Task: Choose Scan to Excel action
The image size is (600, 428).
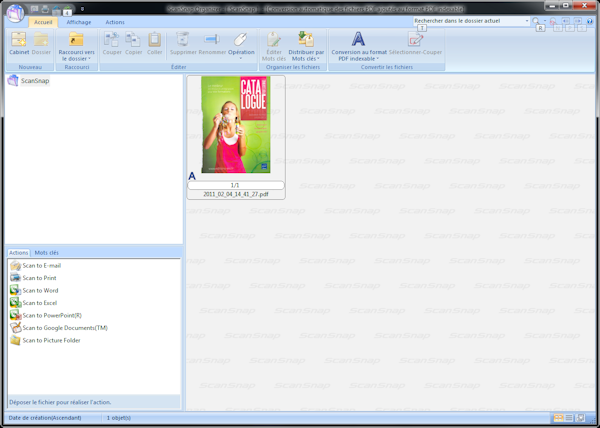Action: point(40,303)
